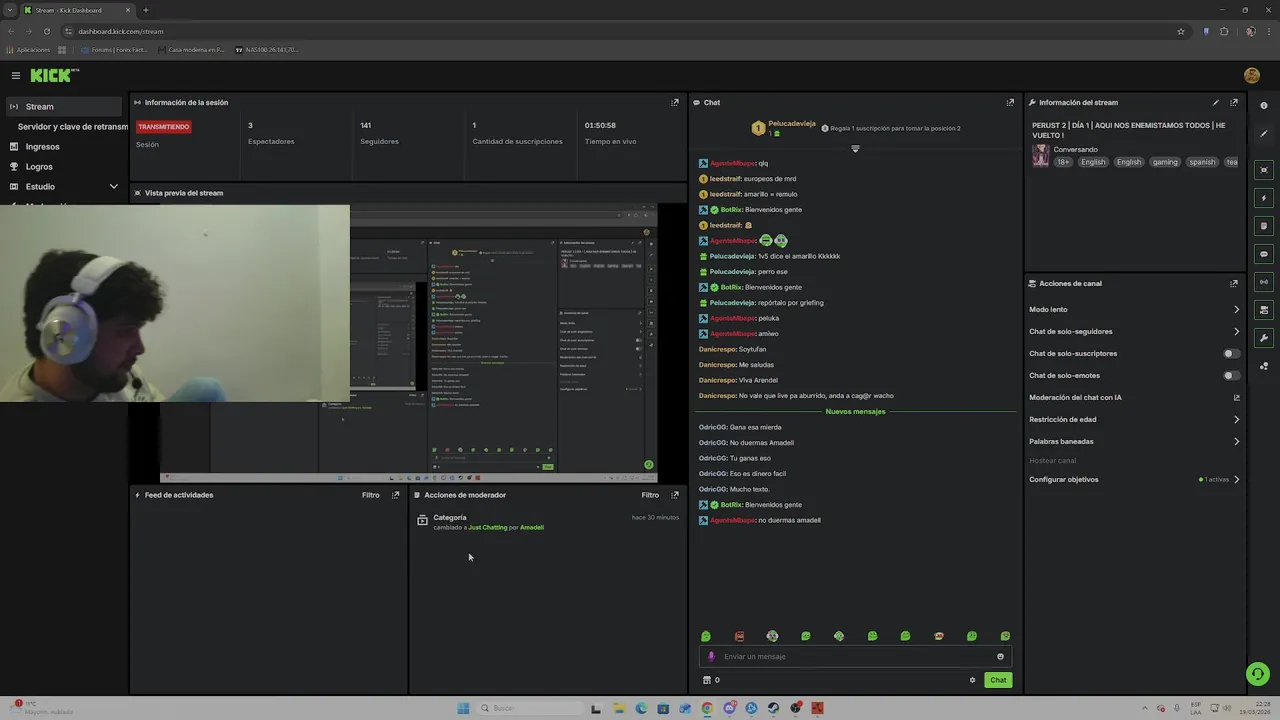
Task: Click the Just Chatting category link
Action: [x=488, y=527]
